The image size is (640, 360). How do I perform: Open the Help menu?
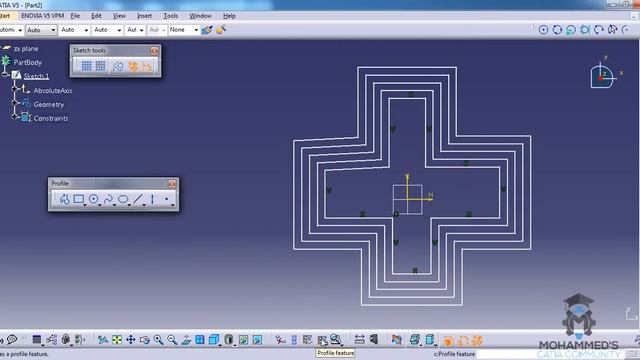pos(229,16)
